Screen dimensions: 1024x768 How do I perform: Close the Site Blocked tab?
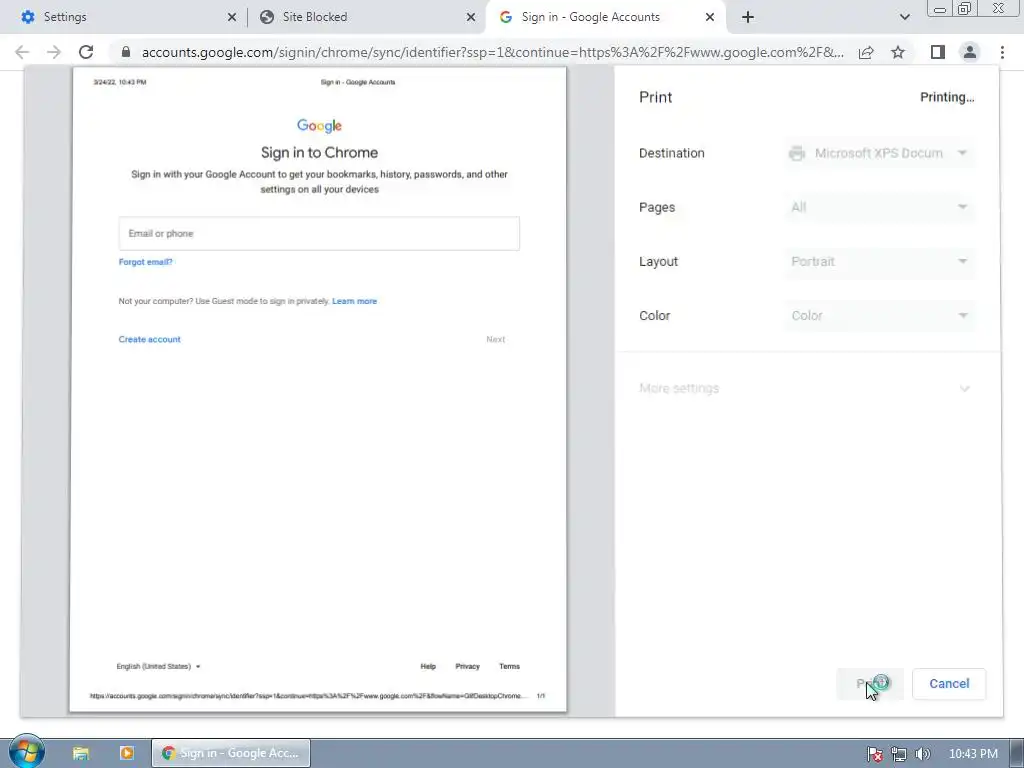(471, 17)
